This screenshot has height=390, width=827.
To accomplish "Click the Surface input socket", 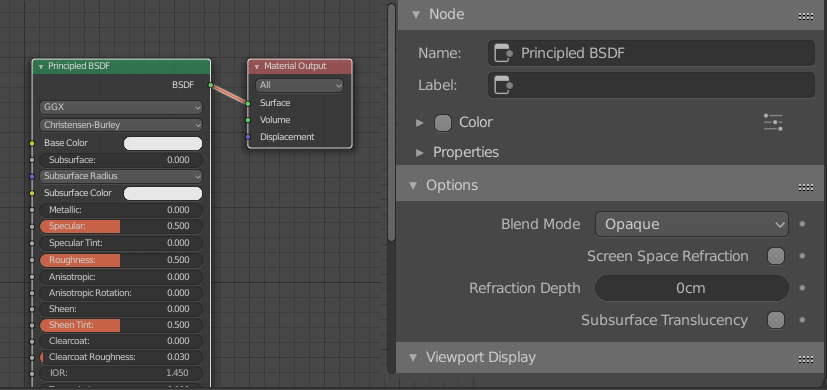I will tap(248, 103).
